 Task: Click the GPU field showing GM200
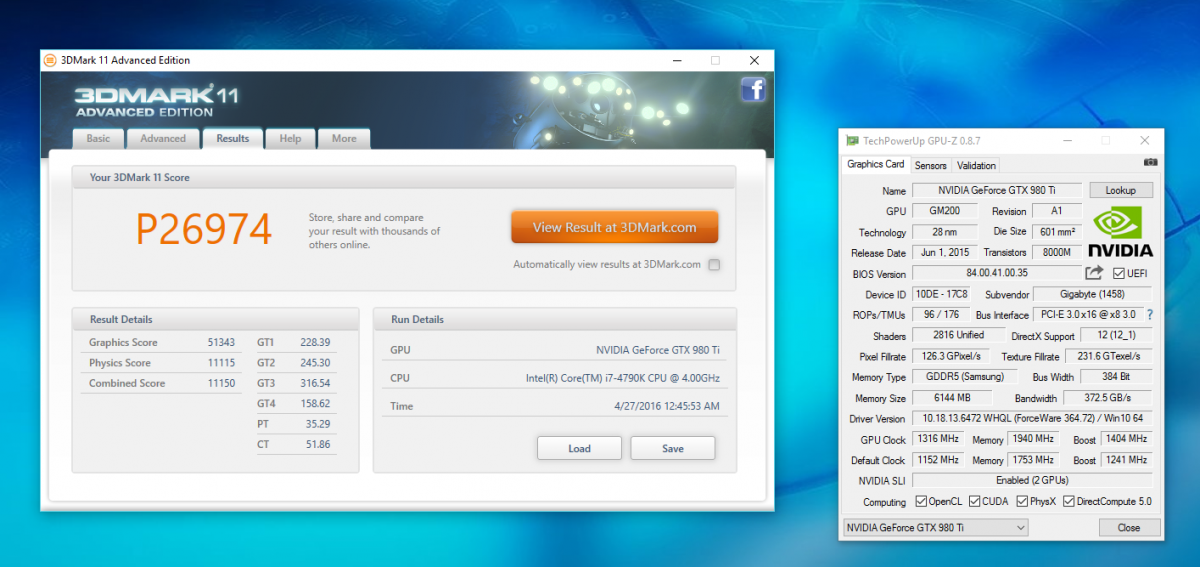point(945,211)
